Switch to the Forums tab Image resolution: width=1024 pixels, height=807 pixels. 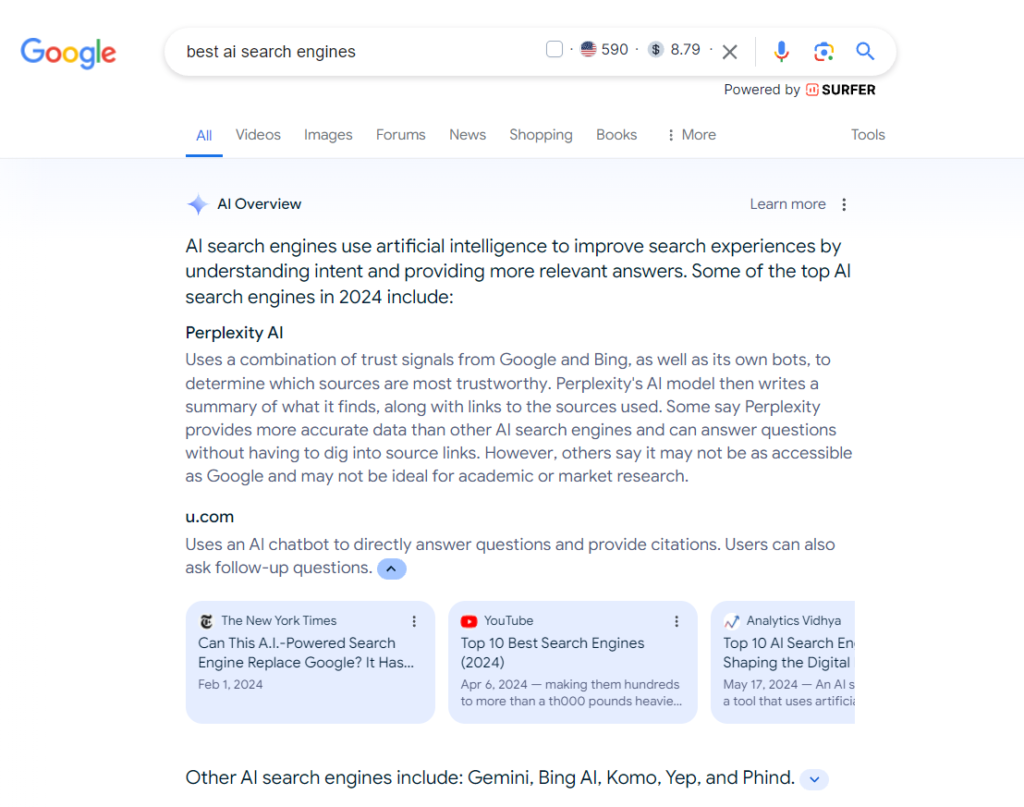click(400, 135)
